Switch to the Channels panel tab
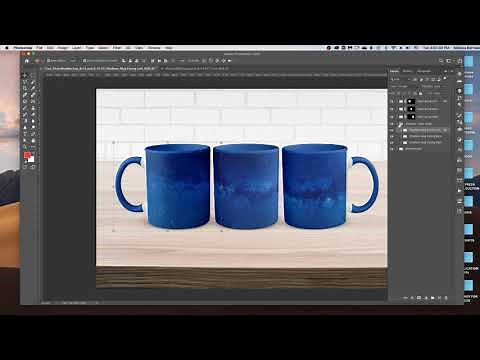480x360 pixels. [x=408, y=71]
